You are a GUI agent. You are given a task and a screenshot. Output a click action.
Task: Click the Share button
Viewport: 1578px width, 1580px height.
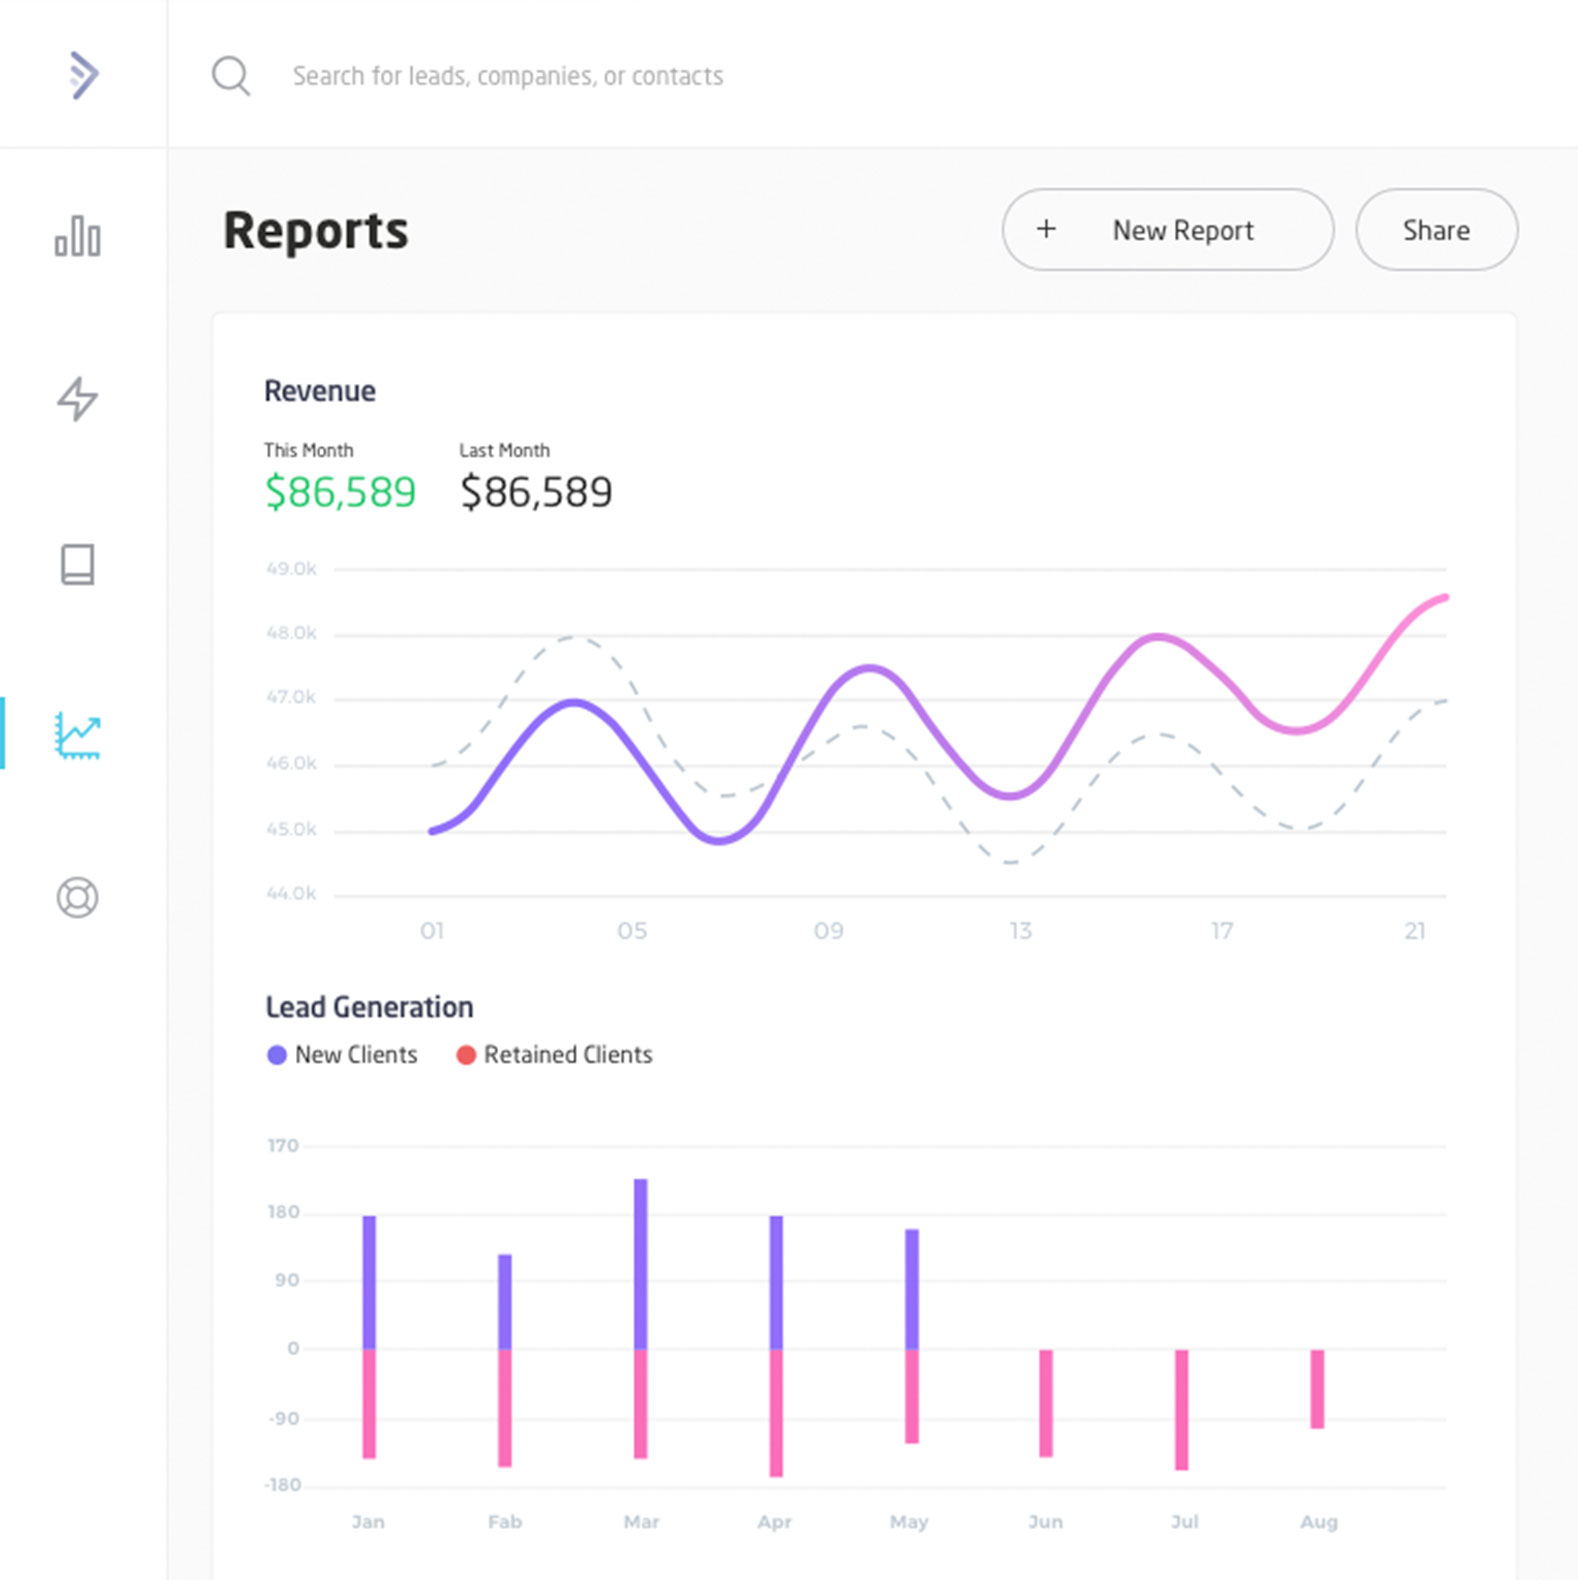tap(1436, 230)
